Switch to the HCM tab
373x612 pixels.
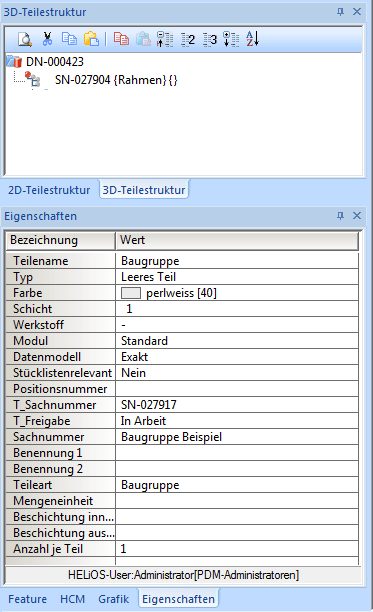click(72, 599)
